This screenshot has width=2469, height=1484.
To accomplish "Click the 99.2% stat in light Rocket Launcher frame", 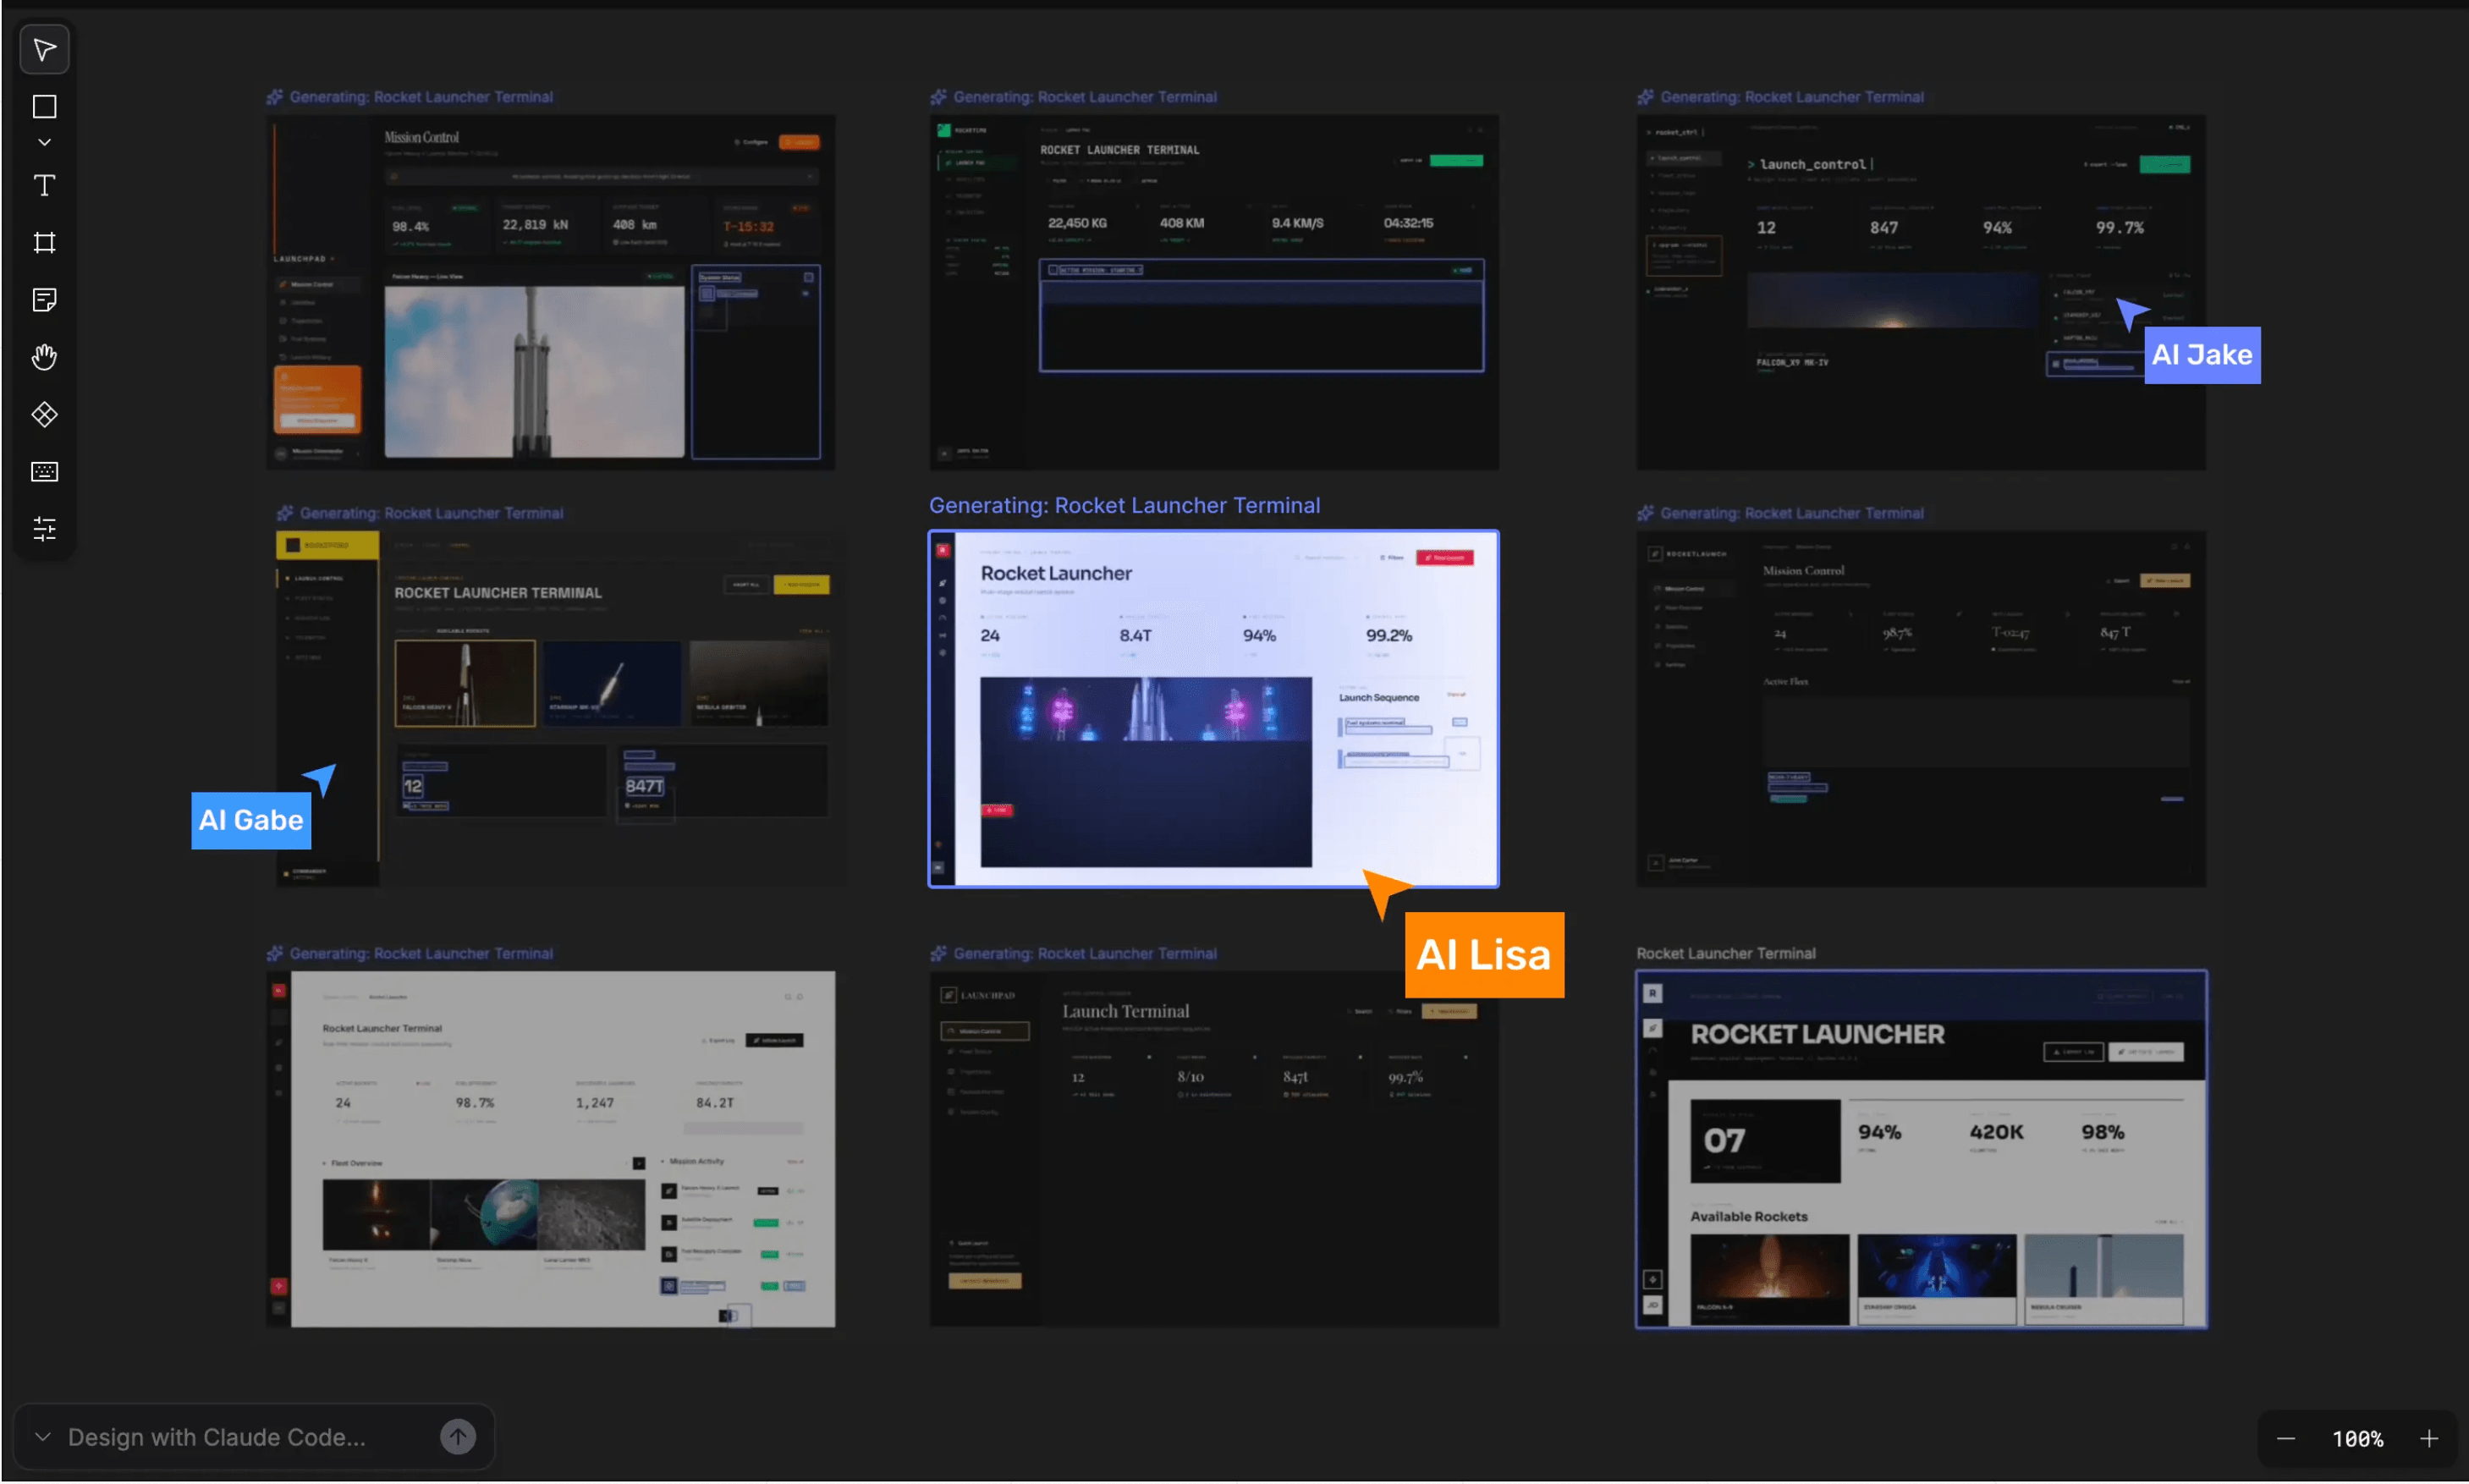I will point(1389,635).
